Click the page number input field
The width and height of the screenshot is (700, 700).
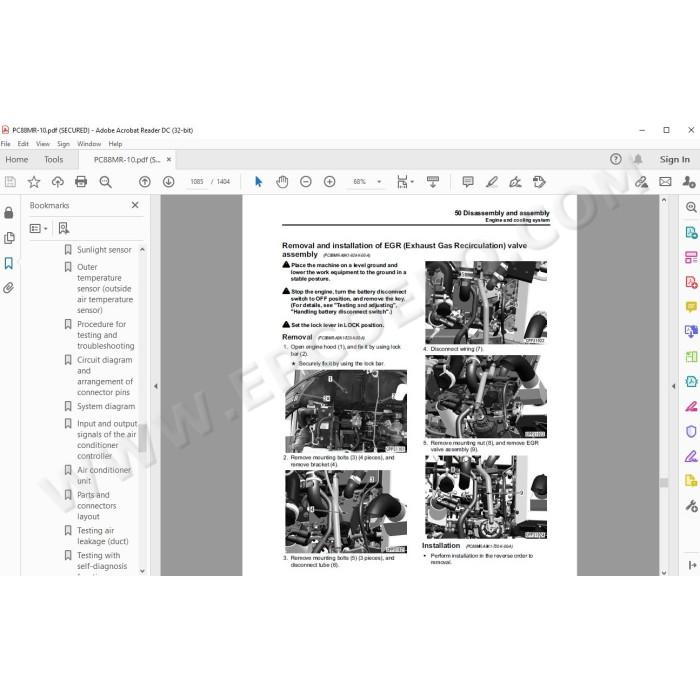point(197,182)
